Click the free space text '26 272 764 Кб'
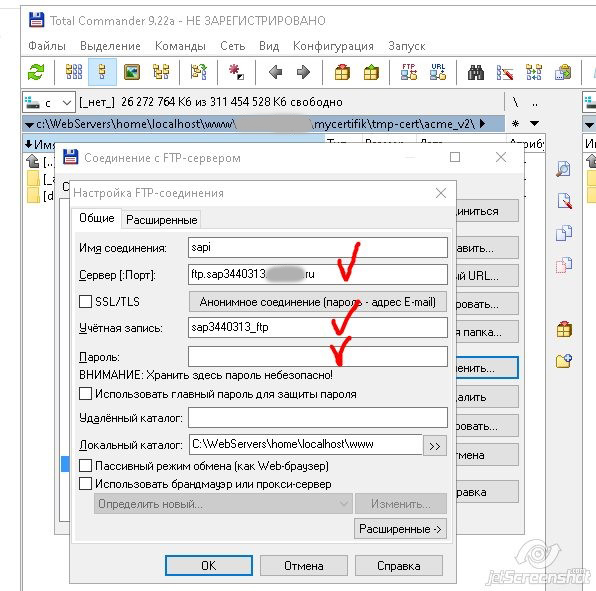596x591 pixels. point(157,102)
